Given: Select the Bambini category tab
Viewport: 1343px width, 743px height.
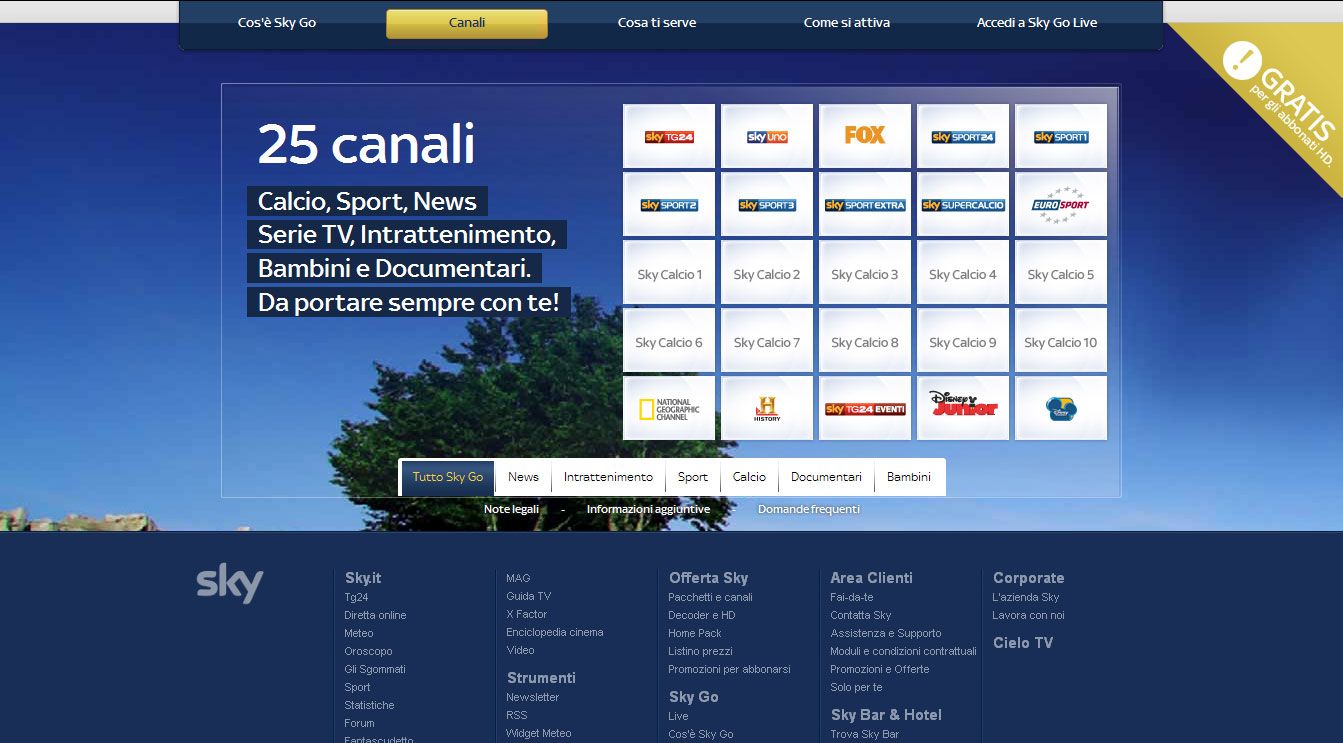Looking at the screenshot, I should pyautogui.click(x=908, y=477).
